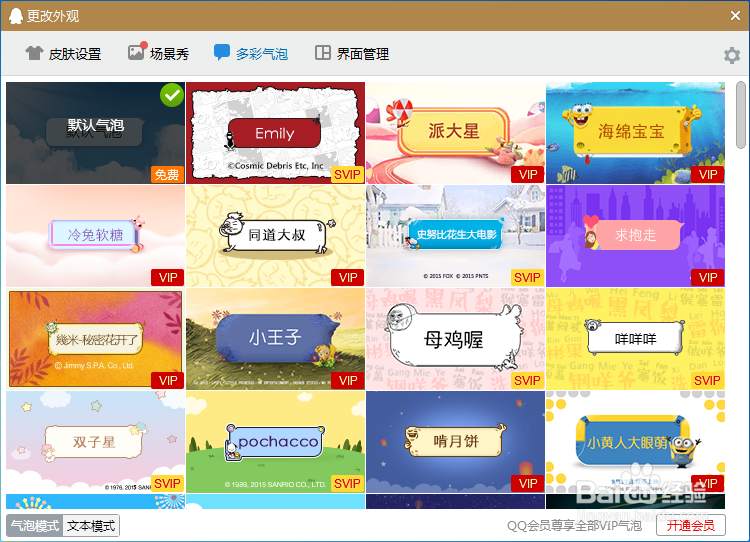Click the VIP badge on 啃月饼
This screenshot has height=542, width=750.
pos(528,484)
